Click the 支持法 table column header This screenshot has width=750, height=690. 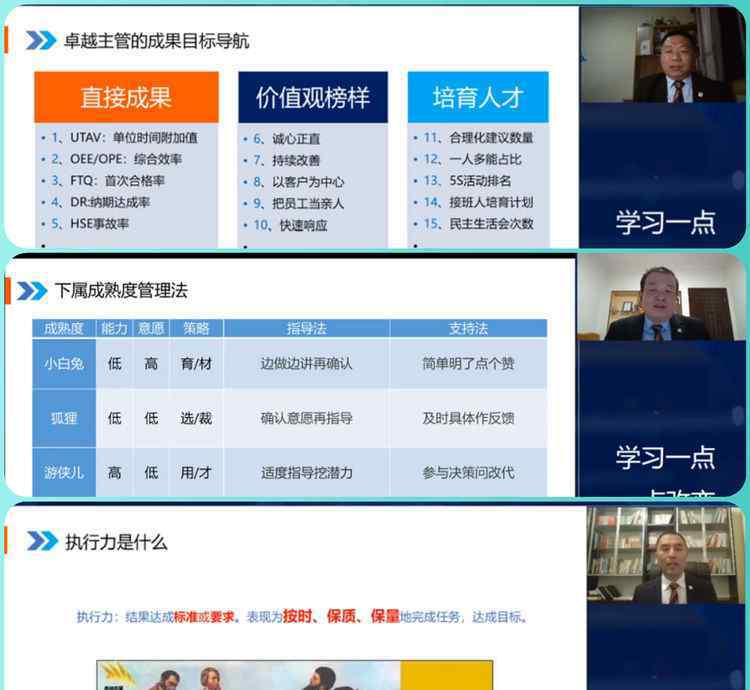(x=468, y=328)
